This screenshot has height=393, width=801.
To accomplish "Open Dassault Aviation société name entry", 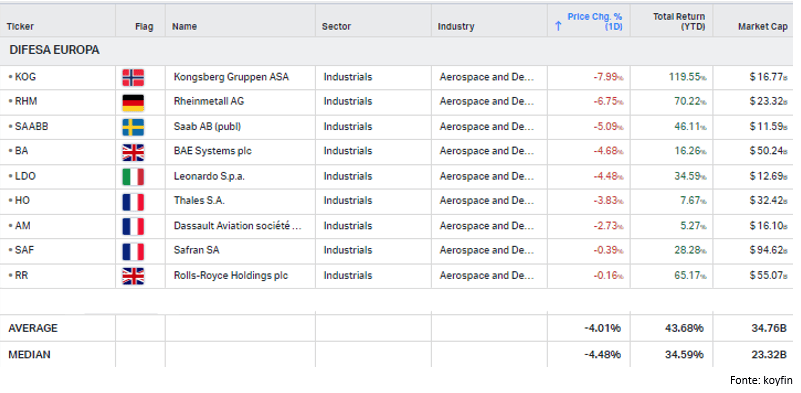I will pyautogui.click(x=237, y=226).
